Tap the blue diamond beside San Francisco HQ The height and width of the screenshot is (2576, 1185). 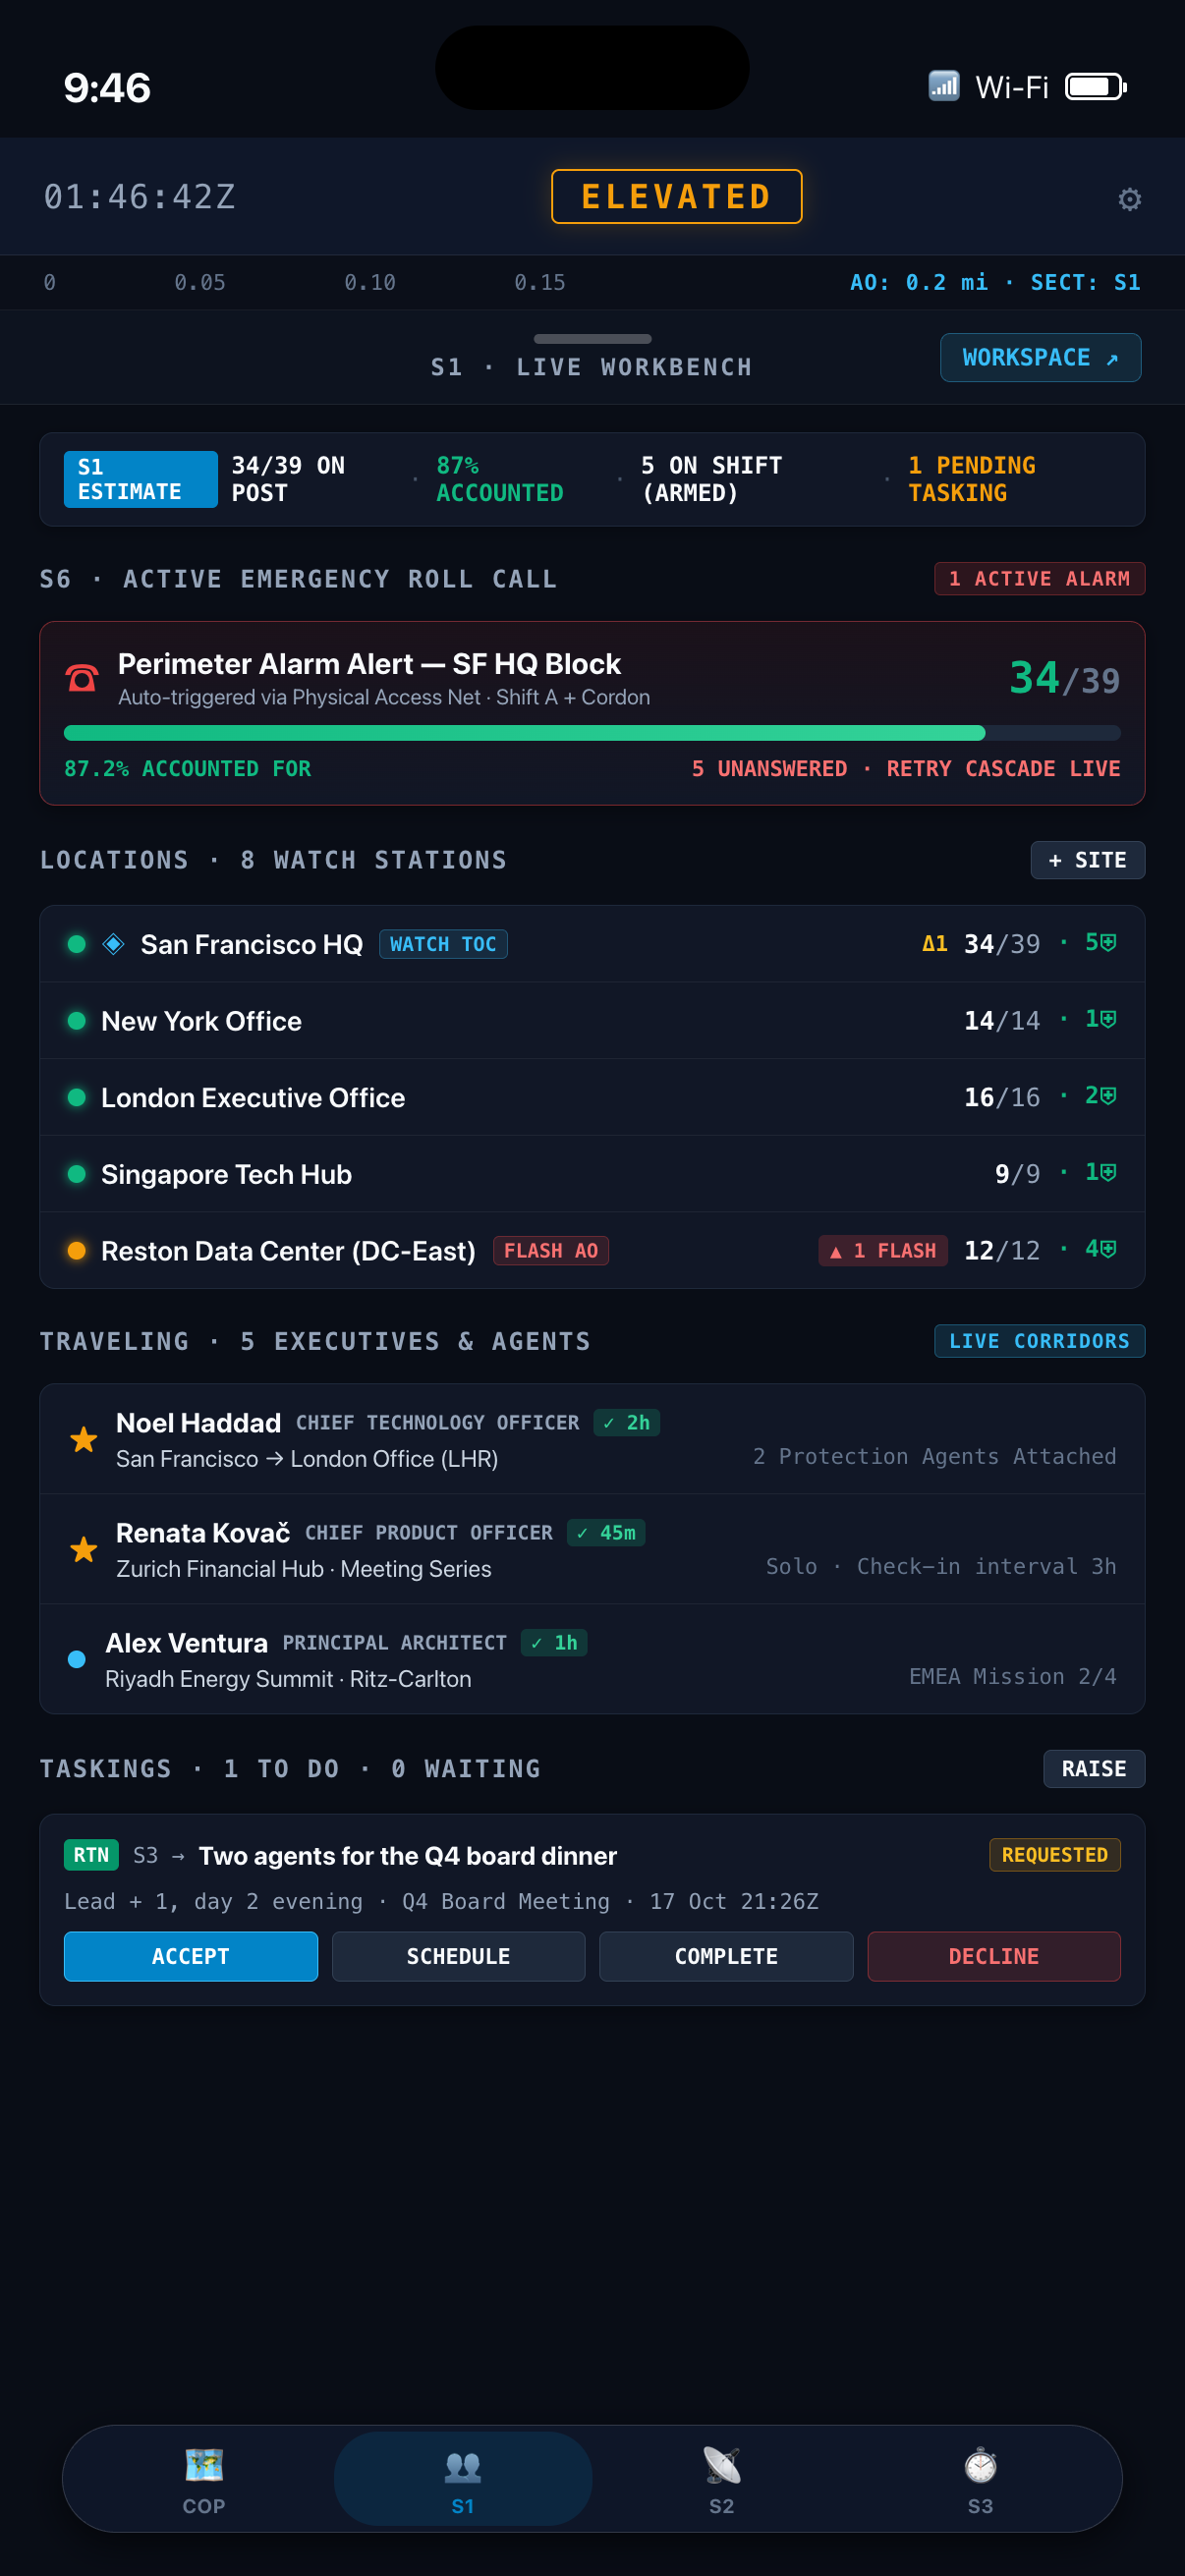pos(114,943)
